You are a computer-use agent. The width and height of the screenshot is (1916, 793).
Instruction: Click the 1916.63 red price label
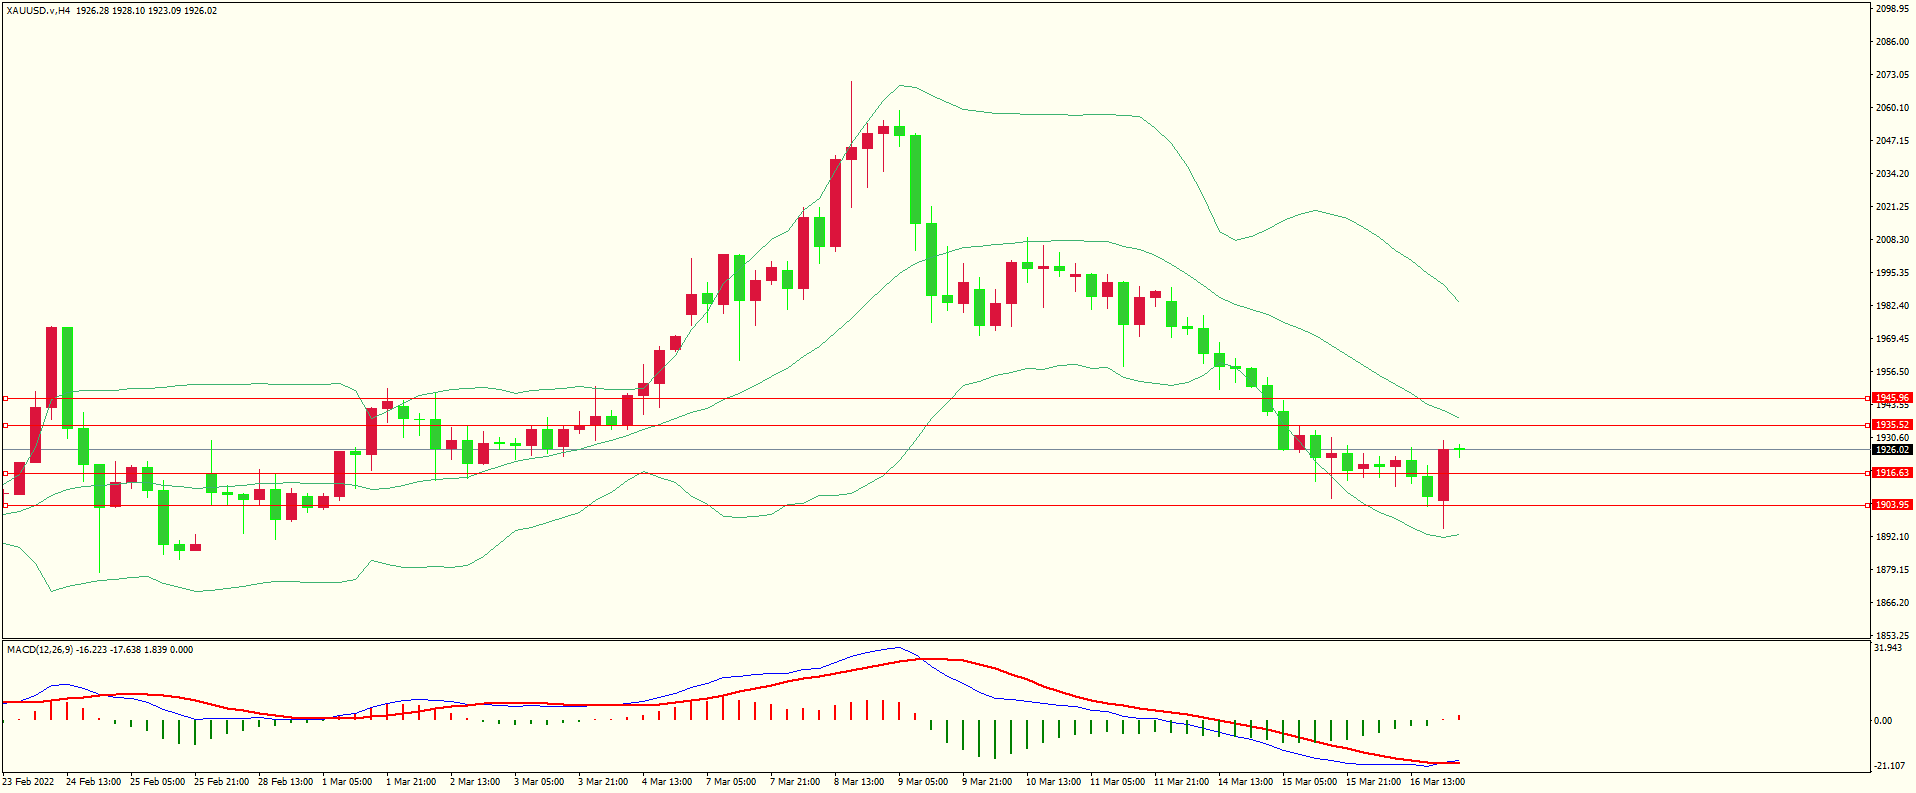click(x=1892, y=473)
